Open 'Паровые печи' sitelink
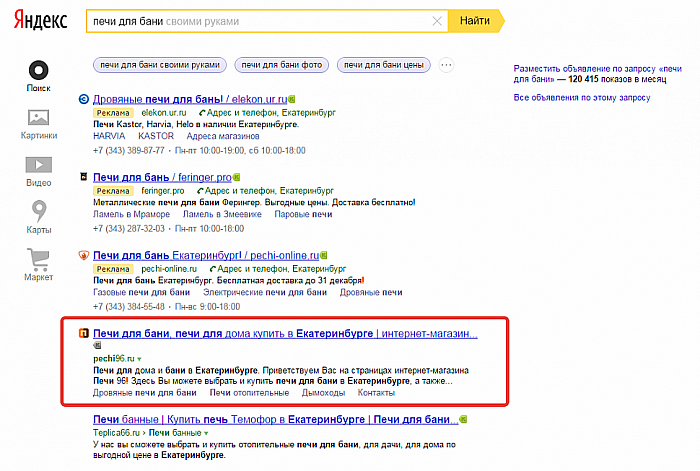This screenshot has height=471, width=700. point(303,214)
